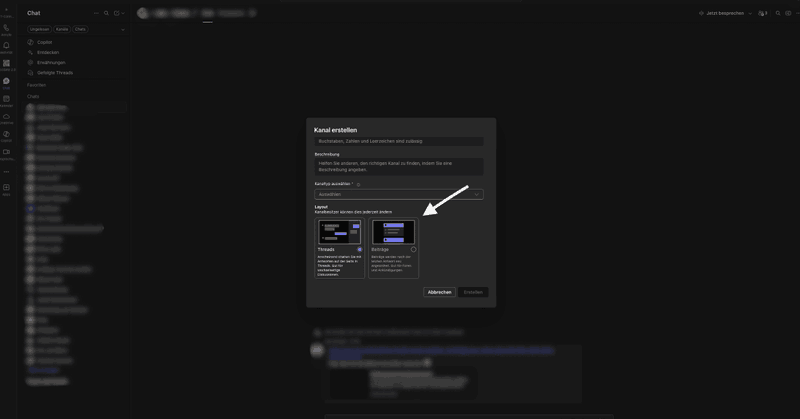Click the Abbrechen button
The image size is (800, 419).
coord(439,292)
